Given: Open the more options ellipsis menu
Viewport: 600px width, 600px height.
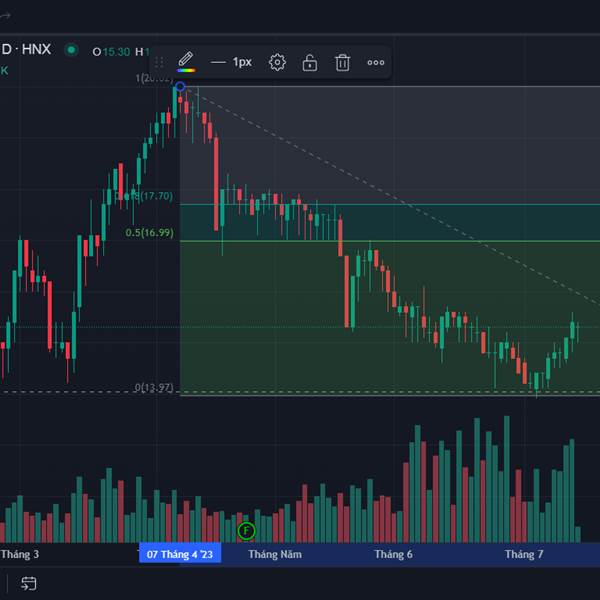Looking at the screenshot, I should pyautogui.click(x=376, y=62).
